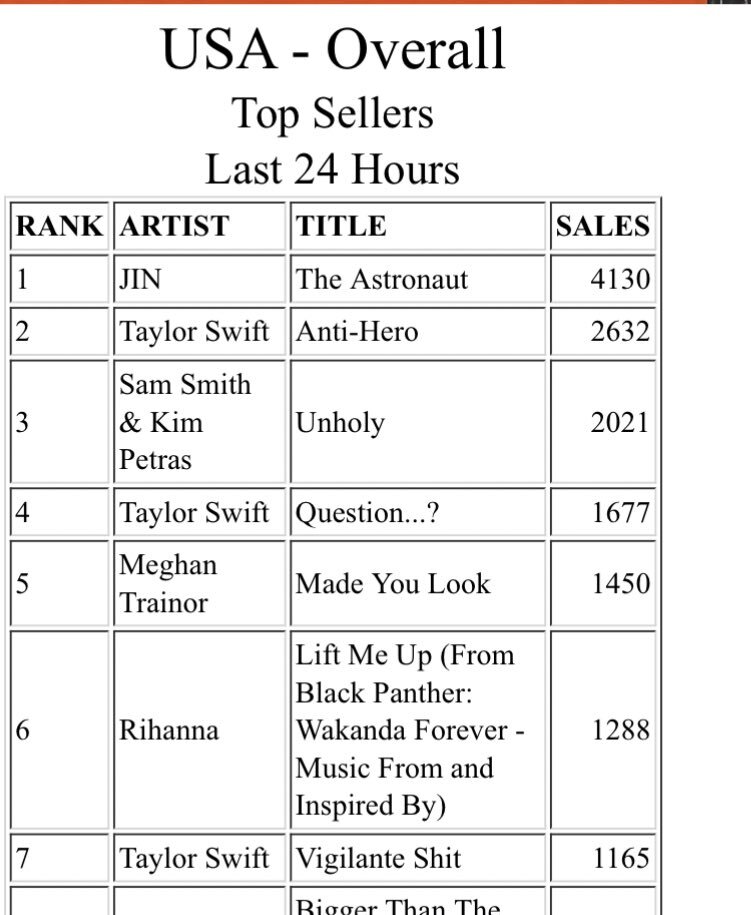The height and width of the screenshot is (915, 751).
Task: Select the Meghan Trainor artist cell
Action: coord(168,583)
